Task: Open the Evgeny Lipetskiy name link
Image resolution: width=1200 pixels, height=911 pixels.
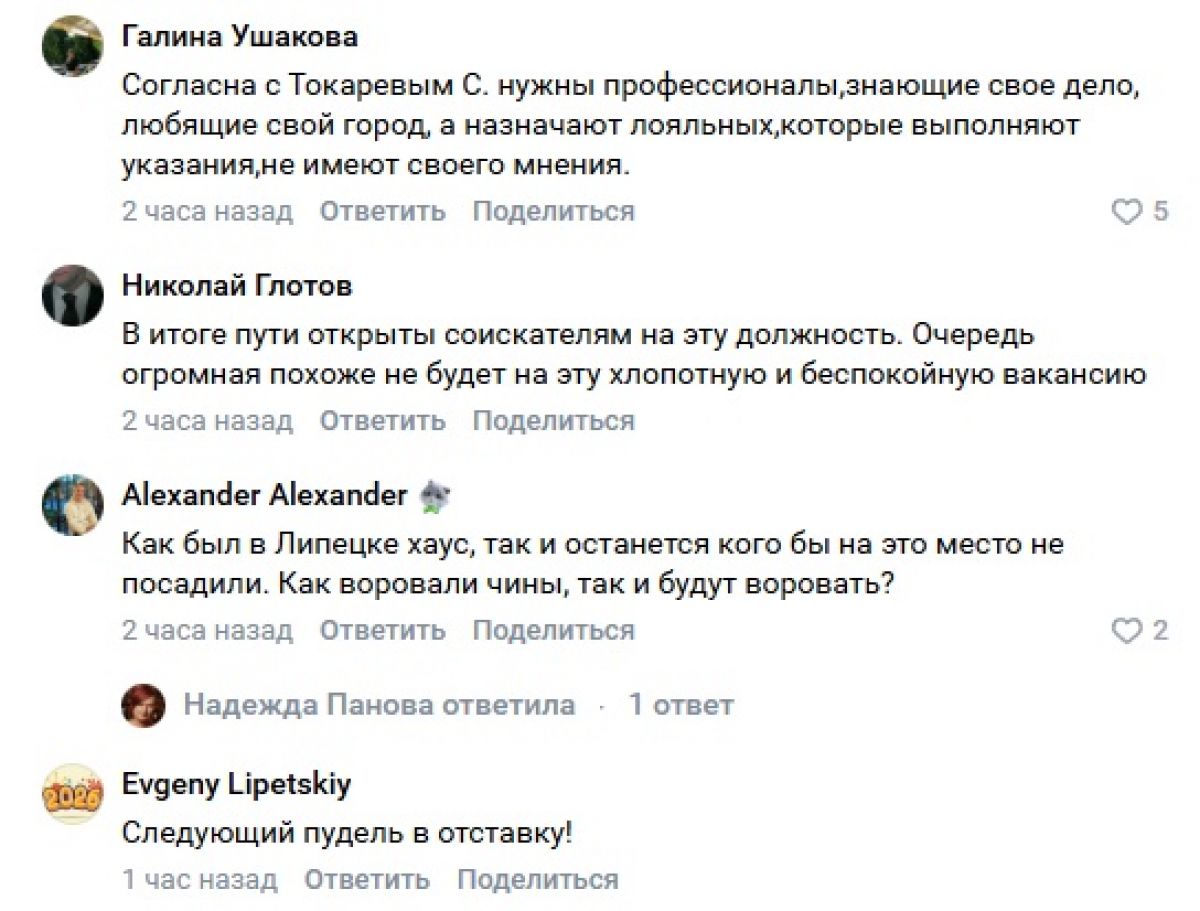Action: 236,785
